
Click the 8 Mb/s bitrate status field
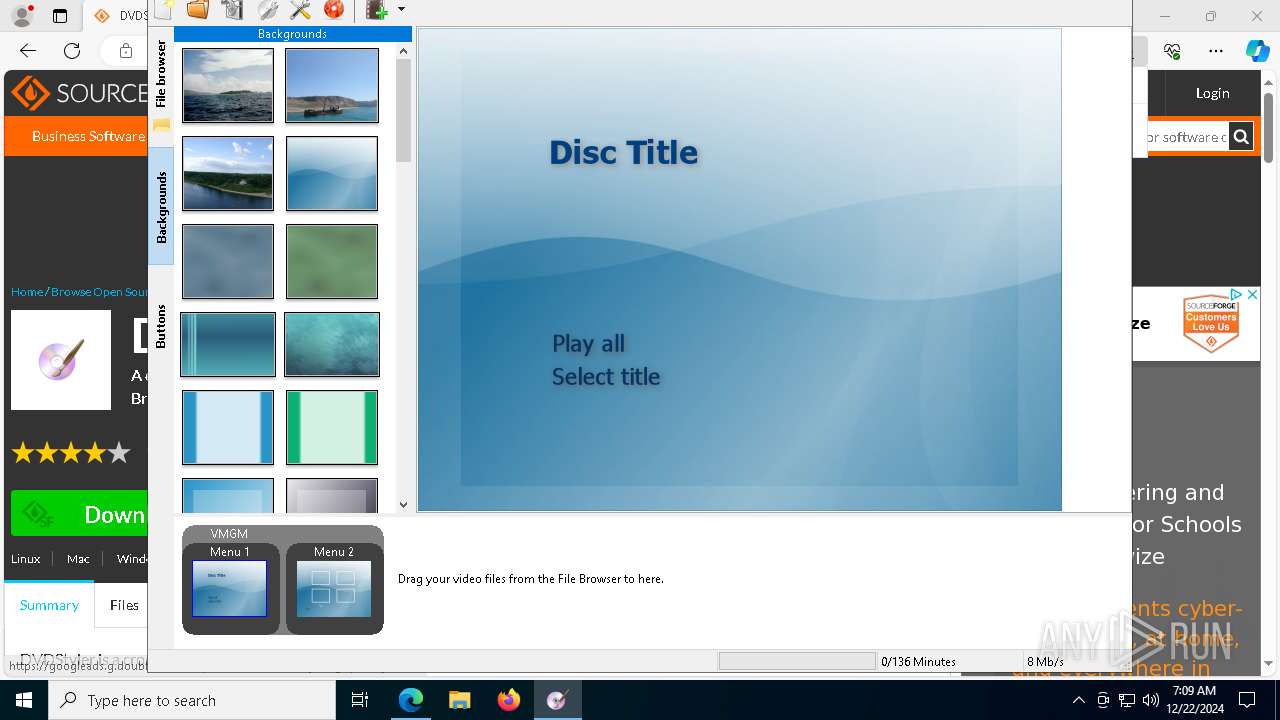pyautogui.click(x=1045, y=662)
